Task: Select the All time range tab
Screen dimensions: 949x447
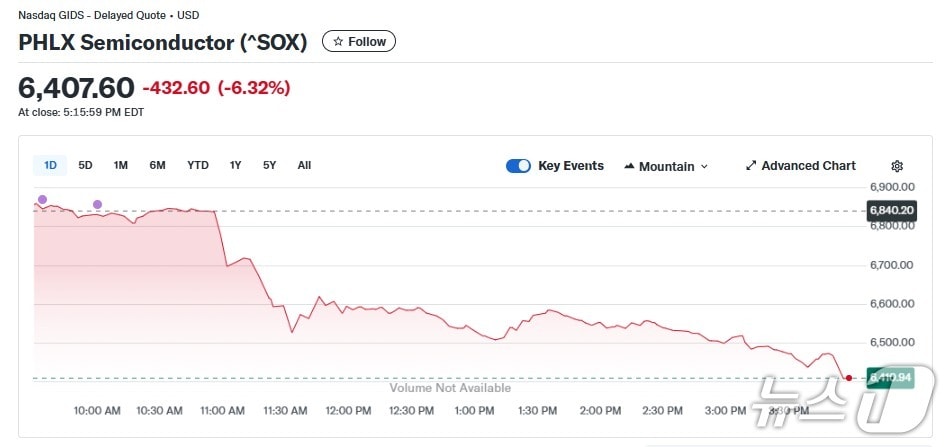Action: (x=304, y=165)
